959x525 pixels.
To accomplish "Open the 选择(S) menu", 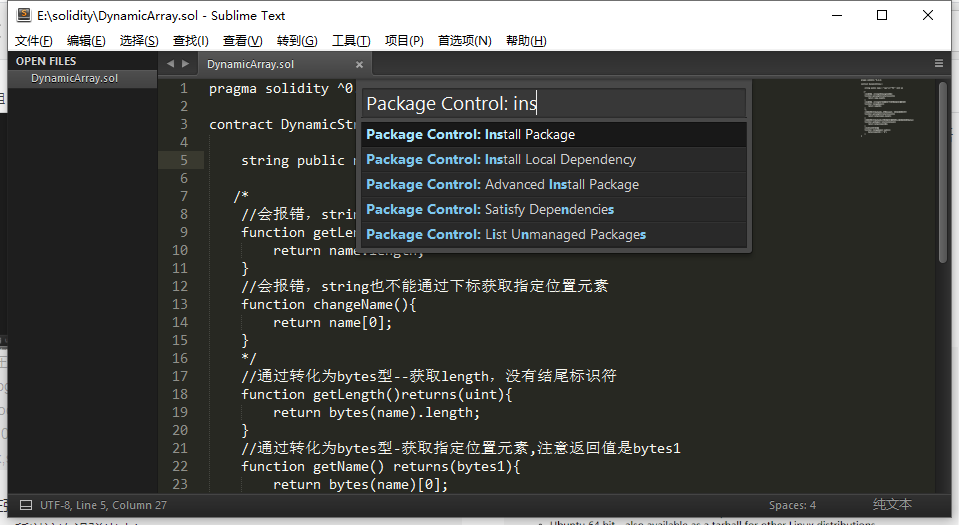I will pyautogui.click(x=139, y=40).
